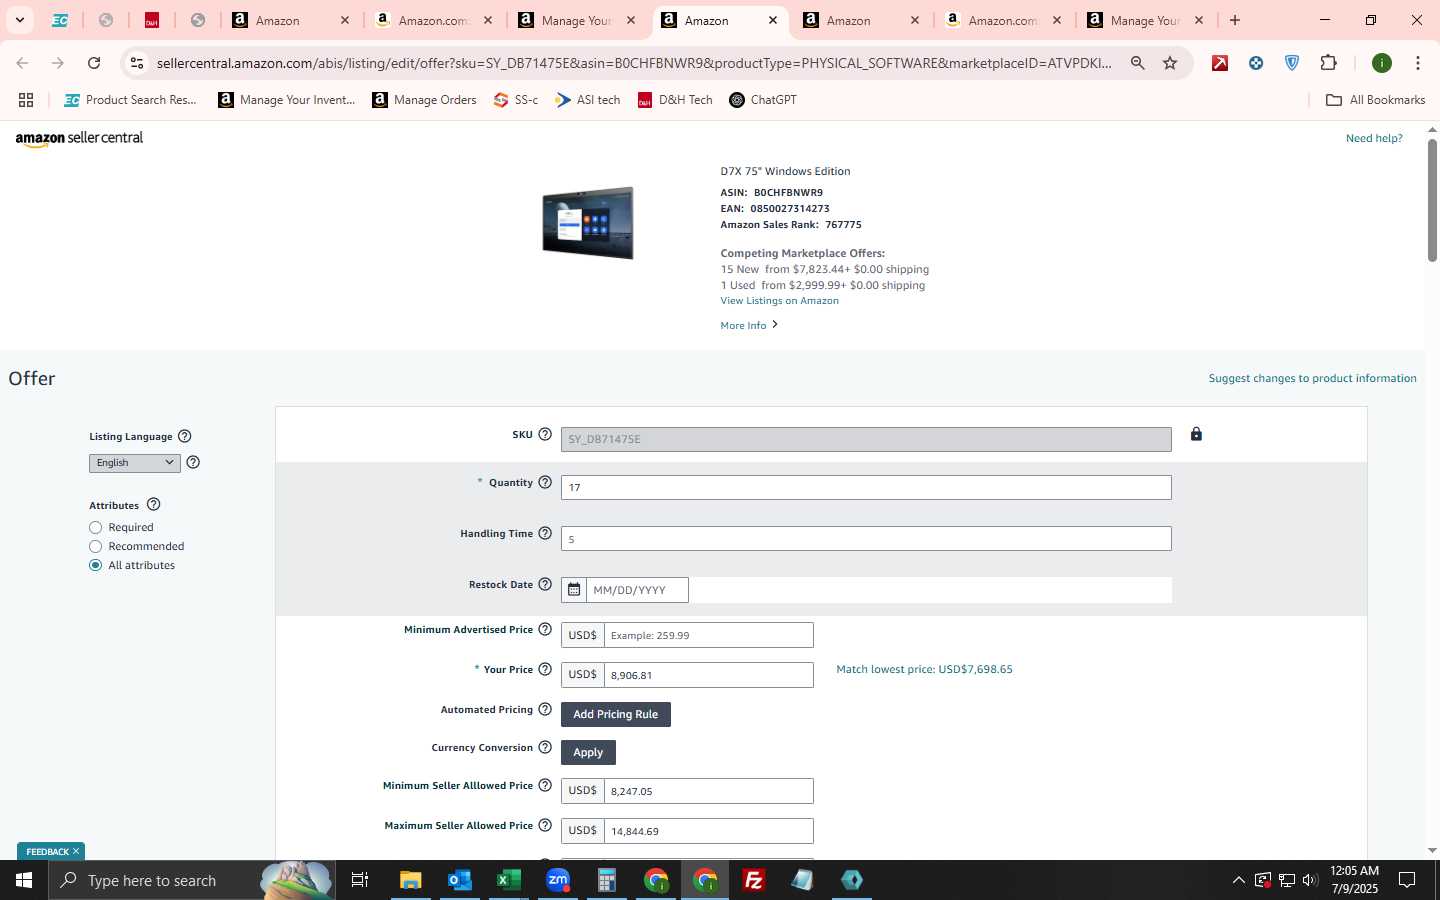Image resolution: width=1440 pixels, height=900 pixels.
Task: Open the tab search dropdown arrow
Action: coord(19,20)
